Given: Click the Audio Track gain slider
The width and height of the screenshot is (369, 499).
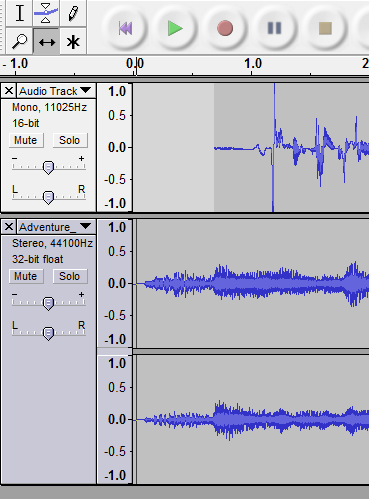Looking at the screenshot, I should tap(49, 167).
